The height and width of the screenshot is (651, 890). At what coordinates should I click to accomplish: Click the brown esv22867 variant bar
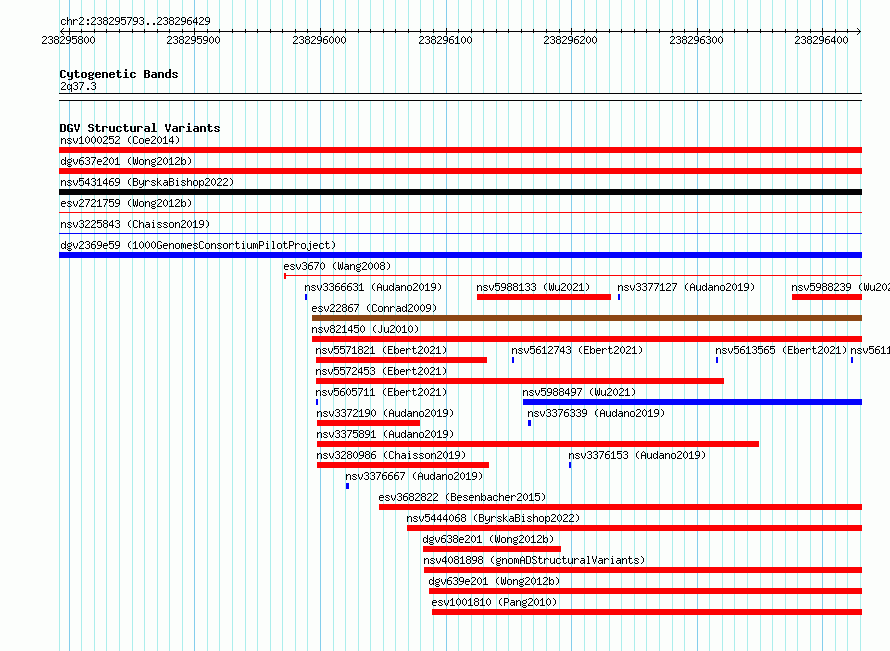click(x=587, y=318)
